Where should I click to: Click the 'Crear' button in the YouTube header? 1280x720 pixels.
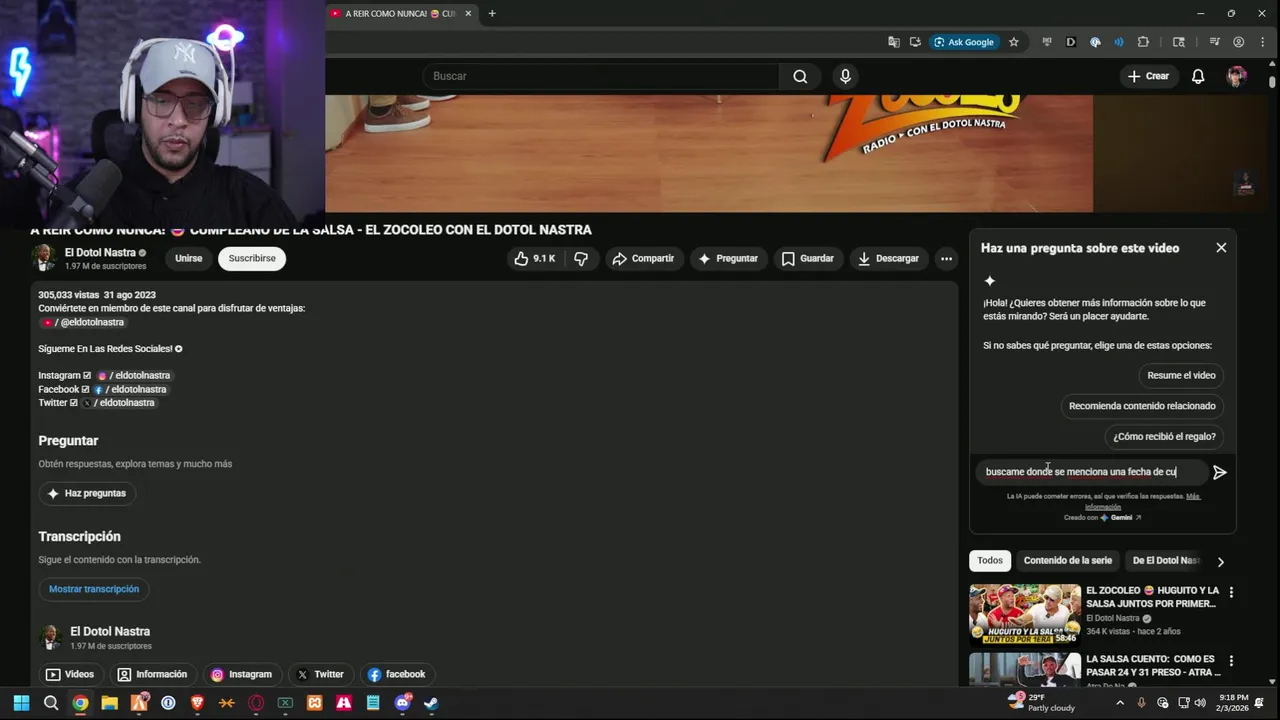click(1147, 76)
